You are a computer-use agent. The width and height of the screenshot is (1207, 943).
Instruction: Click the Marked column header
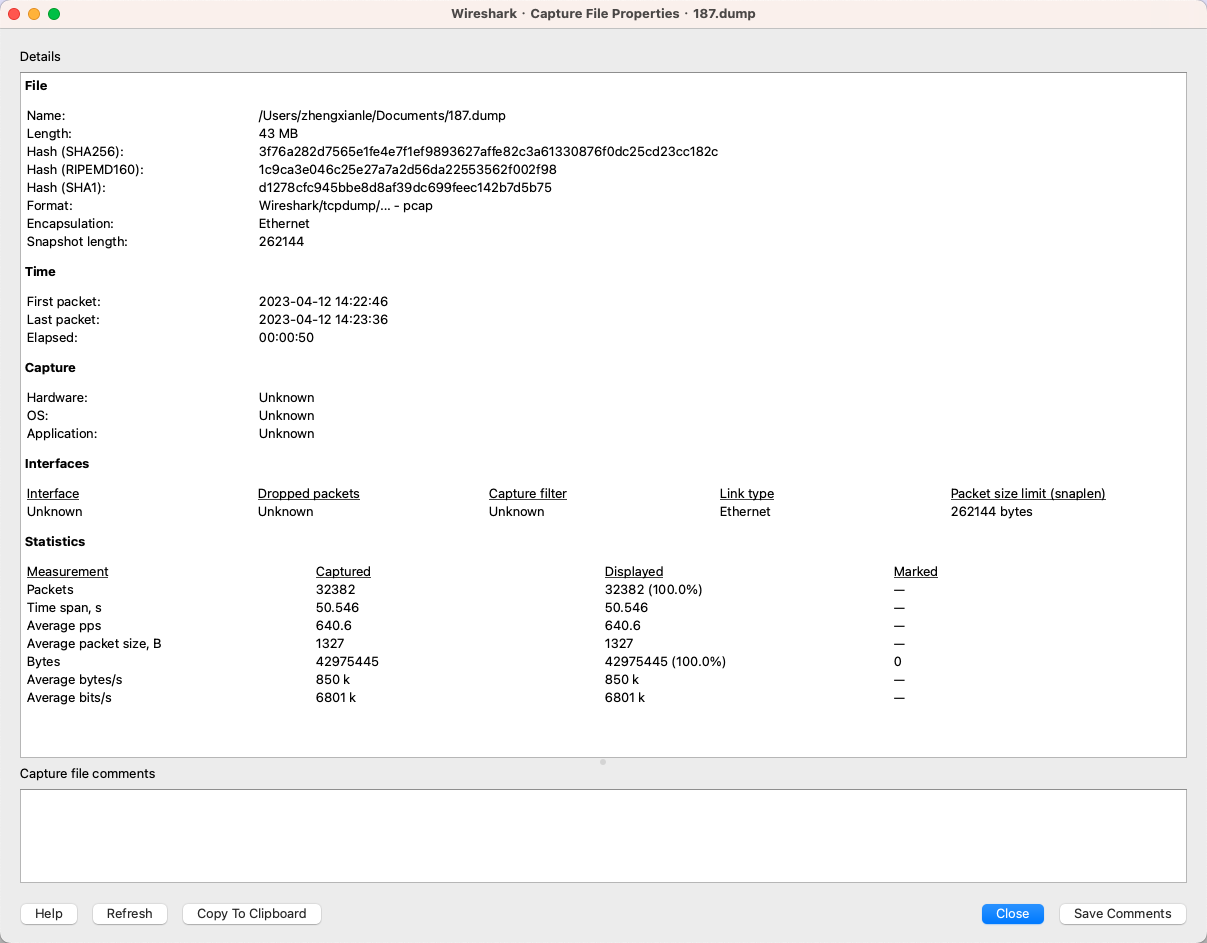(915, 571)
